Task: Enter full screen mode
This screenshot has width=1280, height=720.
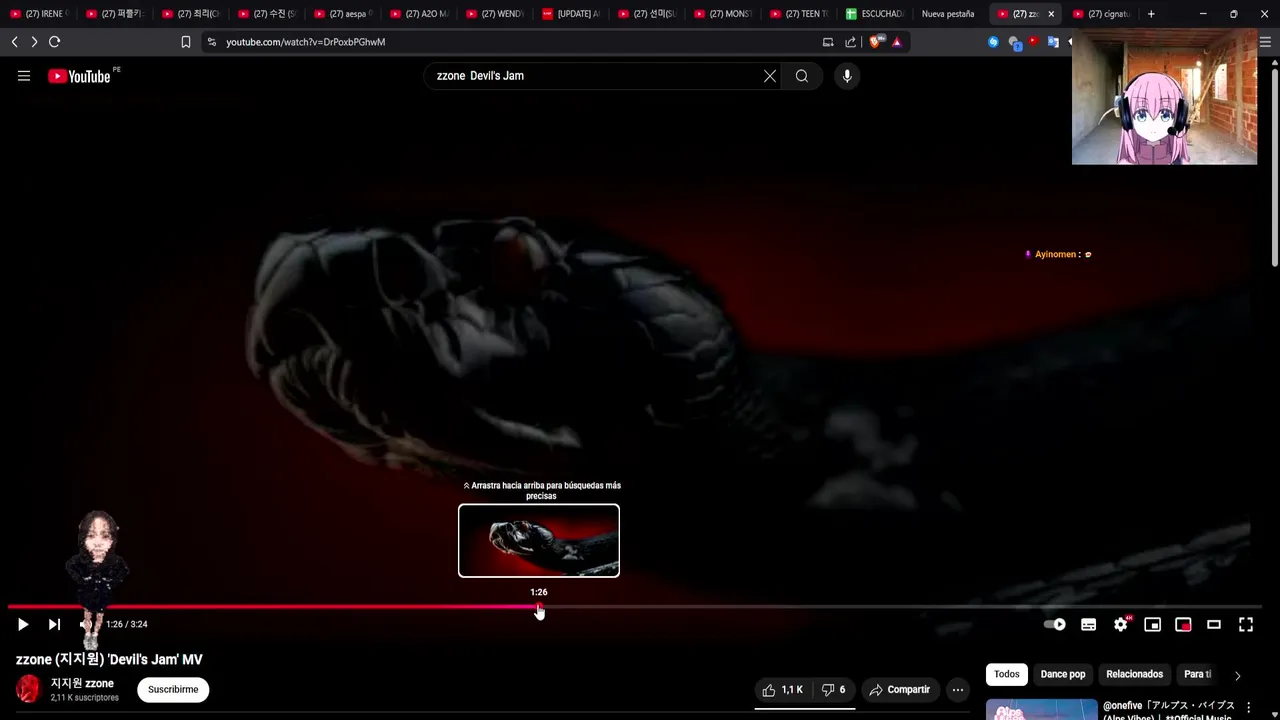Action: tap(1246, 624)
